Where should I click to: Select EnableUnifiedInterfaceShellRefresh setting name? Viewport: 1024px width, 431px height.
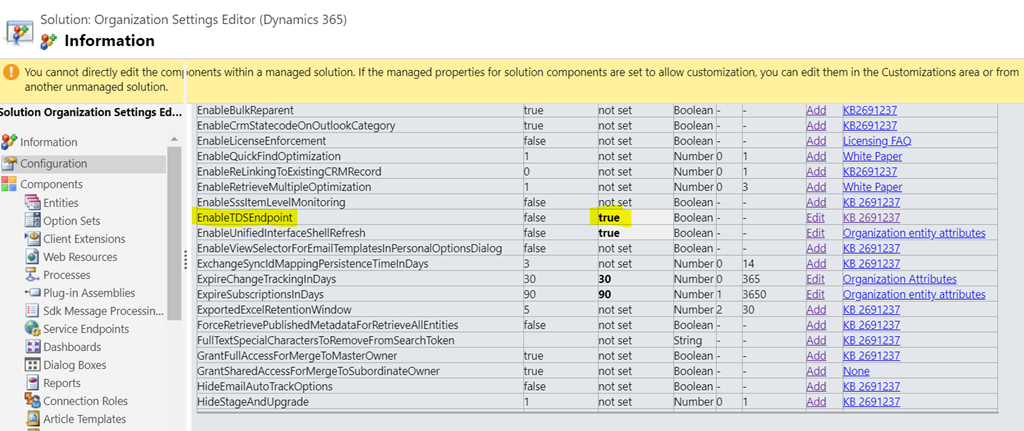point(281,232)
